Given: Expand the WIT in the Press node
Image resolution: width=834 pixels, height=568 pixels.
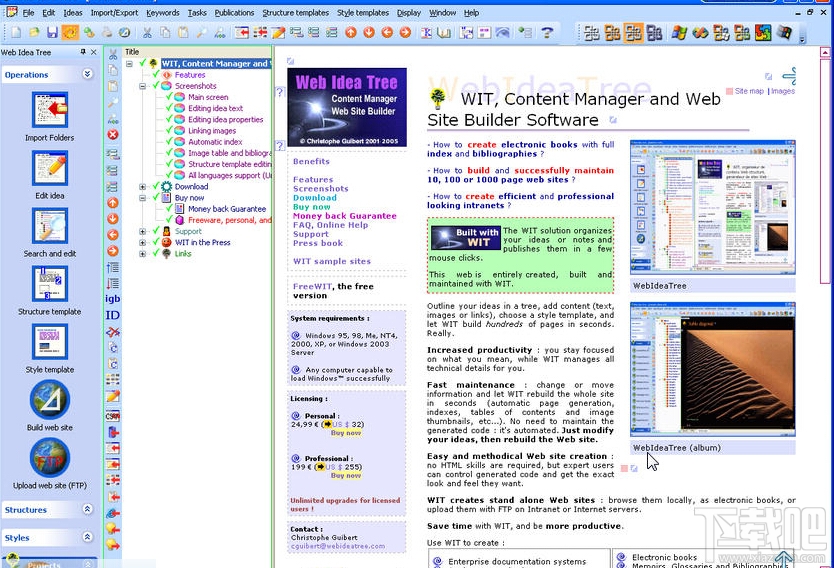Looking at the screenshot, I should pyautogui.click(x=143, y=243).
